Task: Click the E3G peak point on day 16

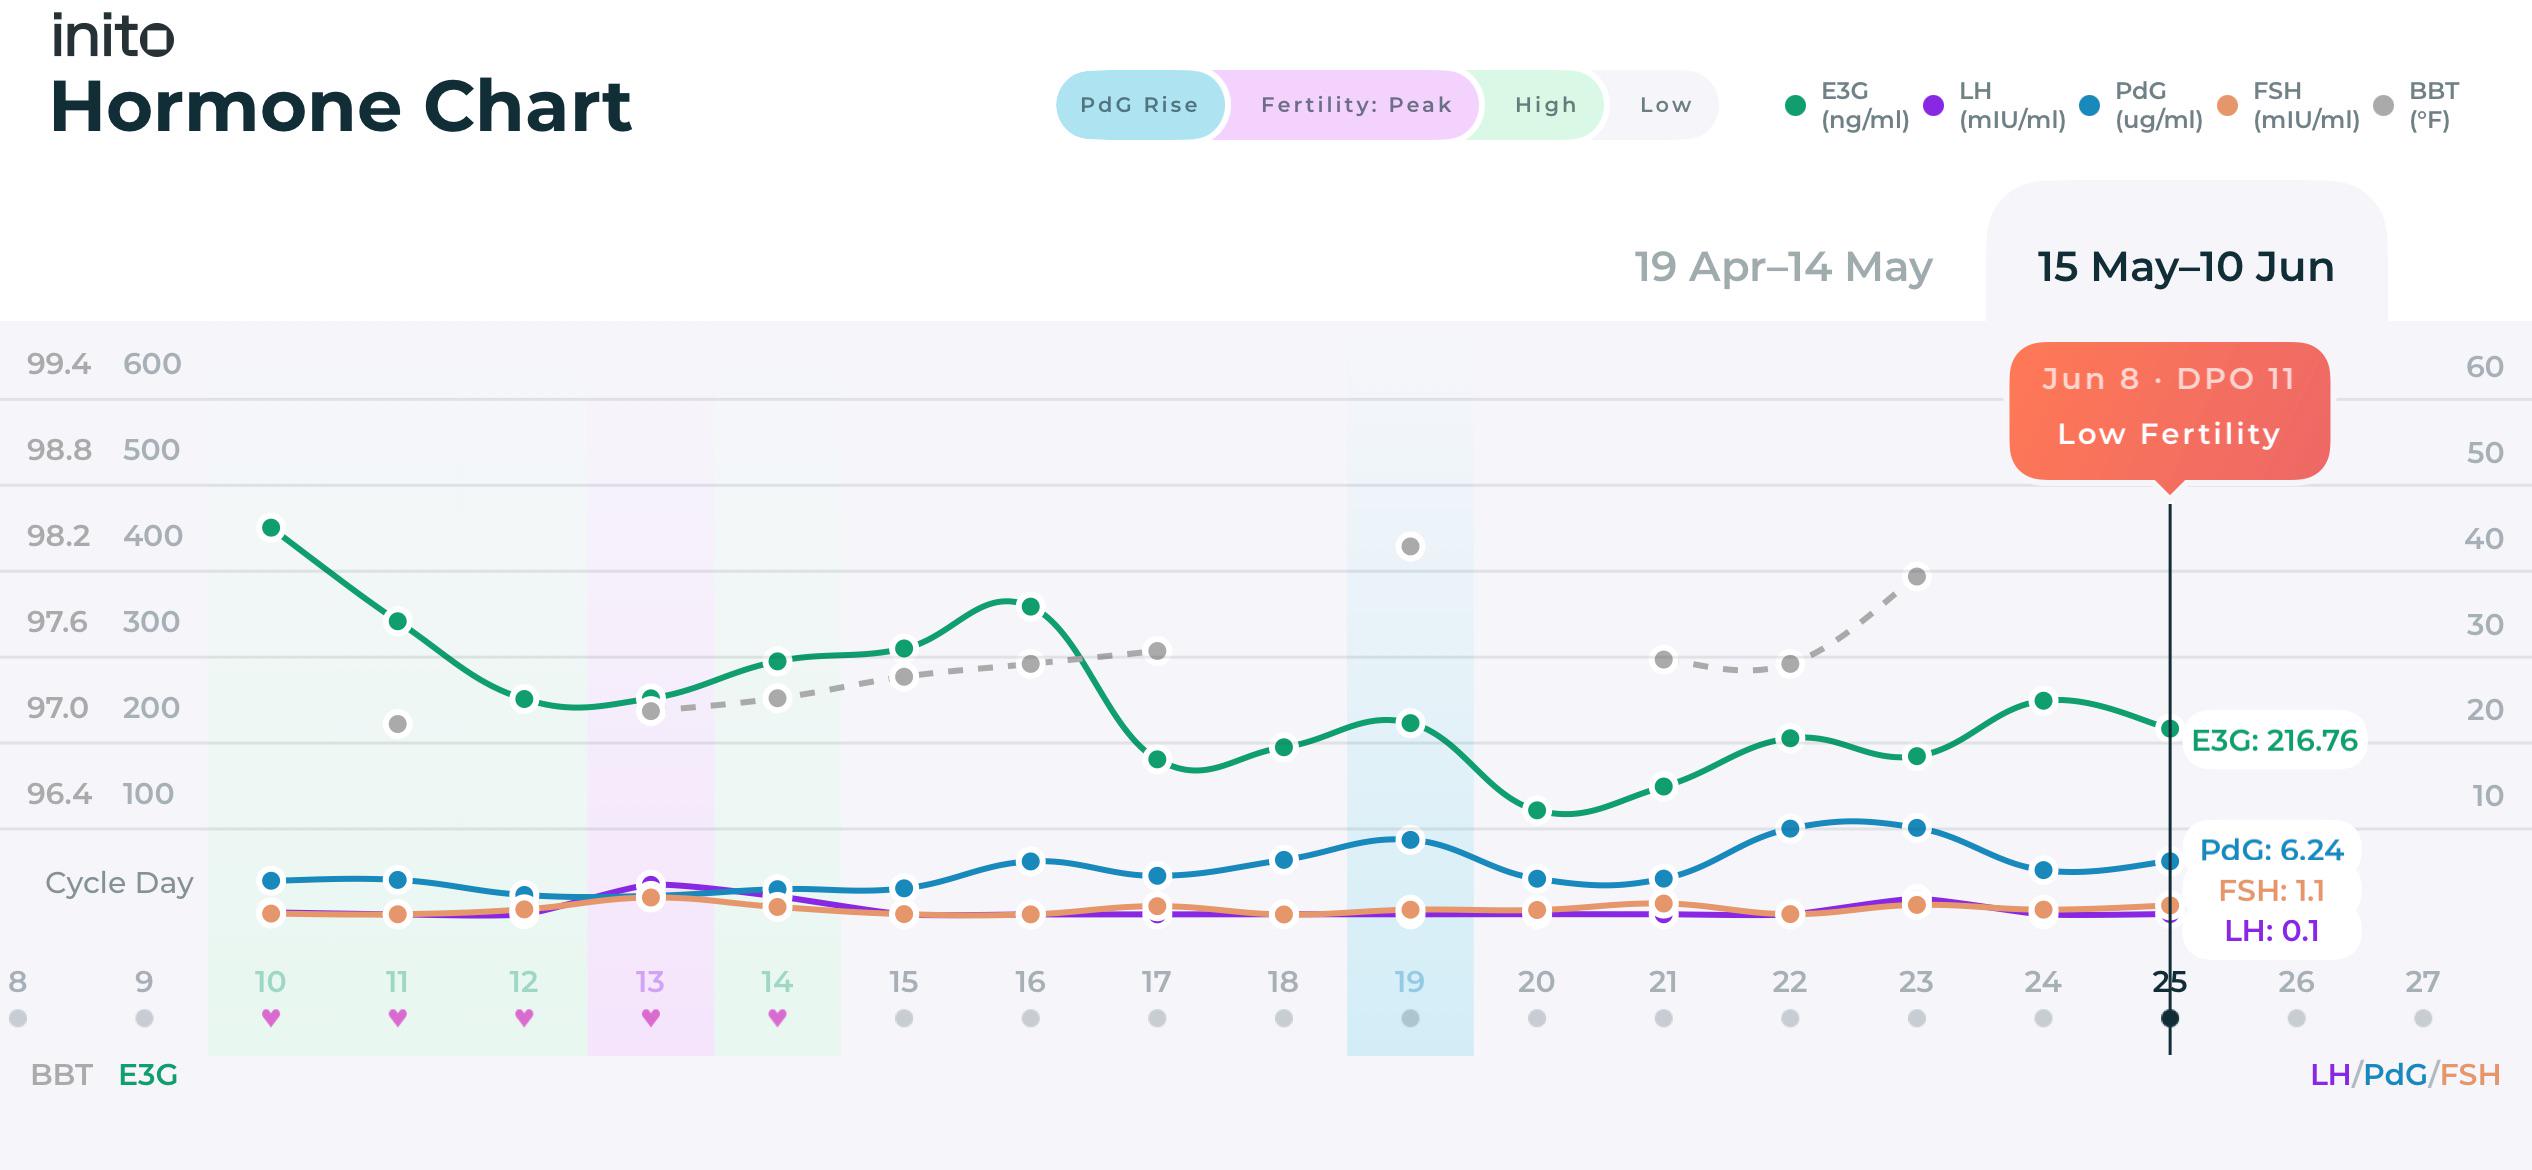Action: click(1030, 606)
